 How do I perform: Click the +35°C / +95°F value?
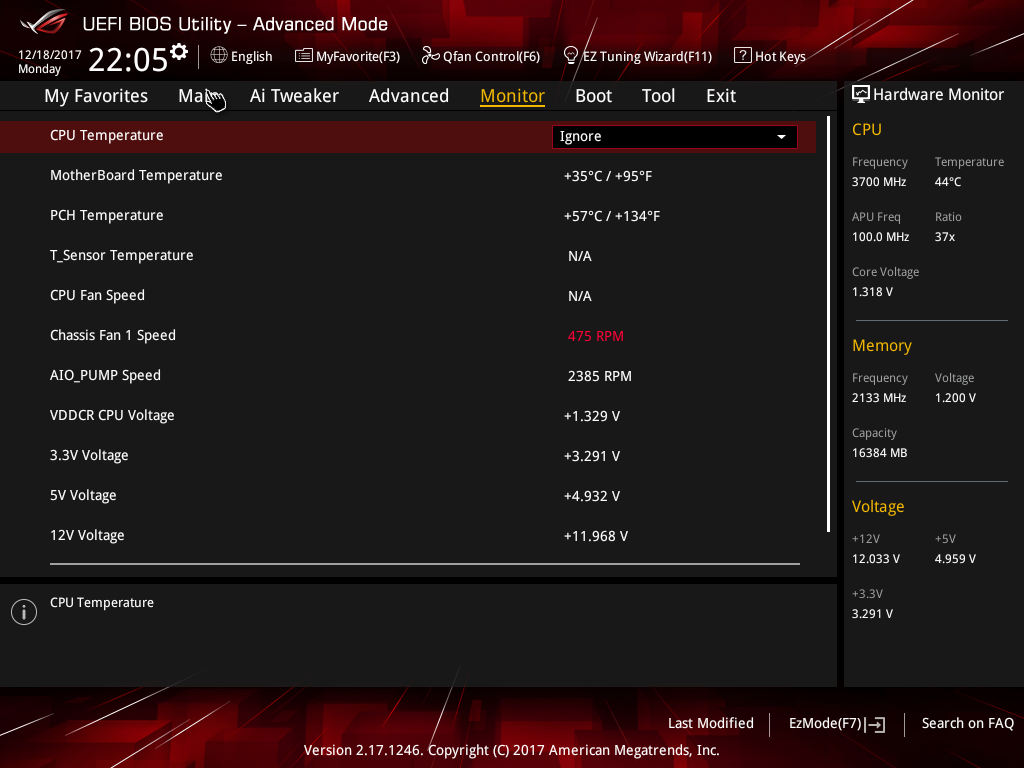coord(608,176)
